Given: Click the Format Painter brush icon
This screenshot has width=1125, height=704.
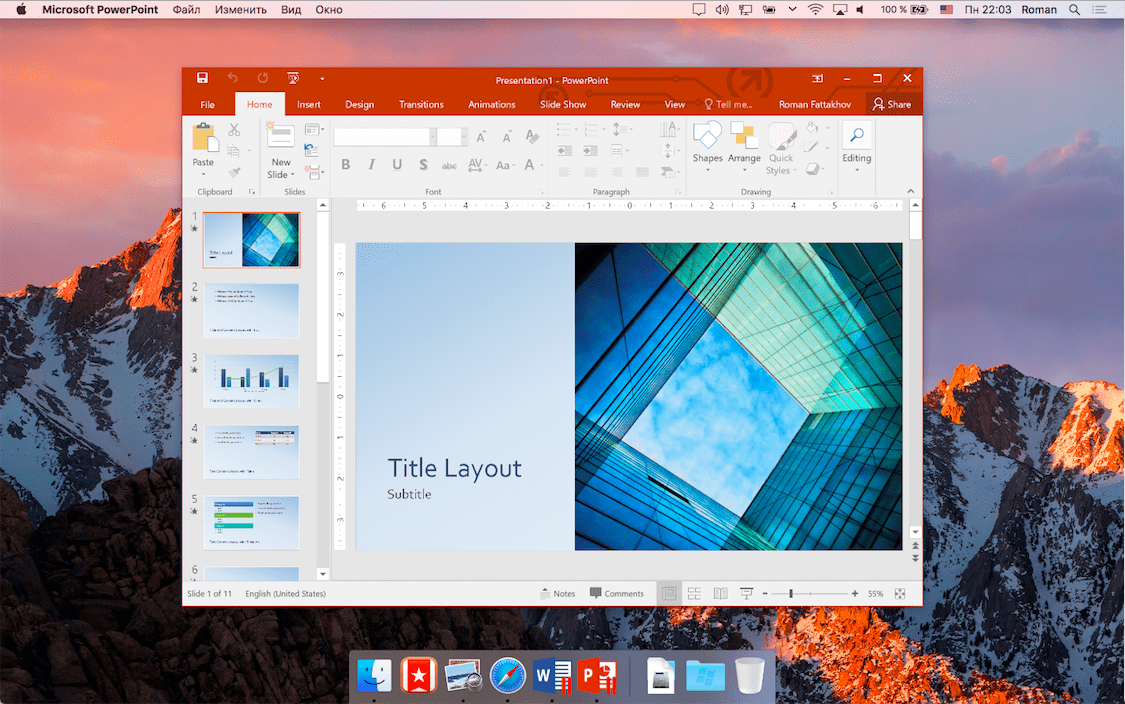Looking at the screenshot, I should 234,172.
